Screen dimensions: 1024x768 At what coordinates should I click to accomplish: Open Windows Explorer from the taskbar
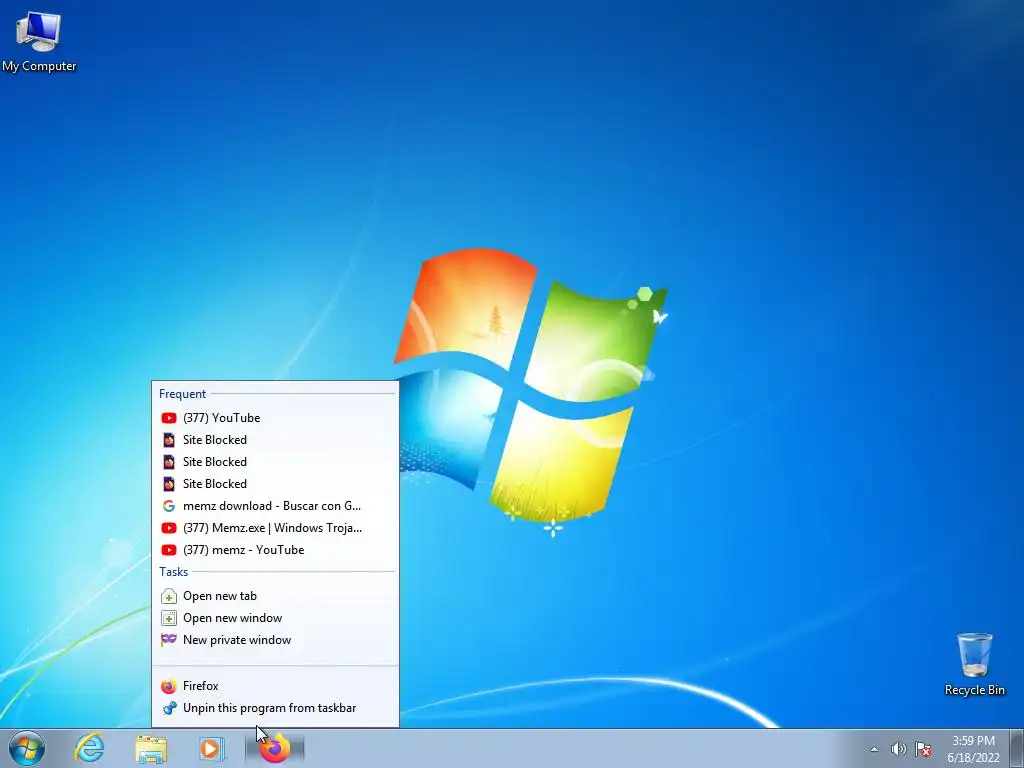tap(150, 749)
